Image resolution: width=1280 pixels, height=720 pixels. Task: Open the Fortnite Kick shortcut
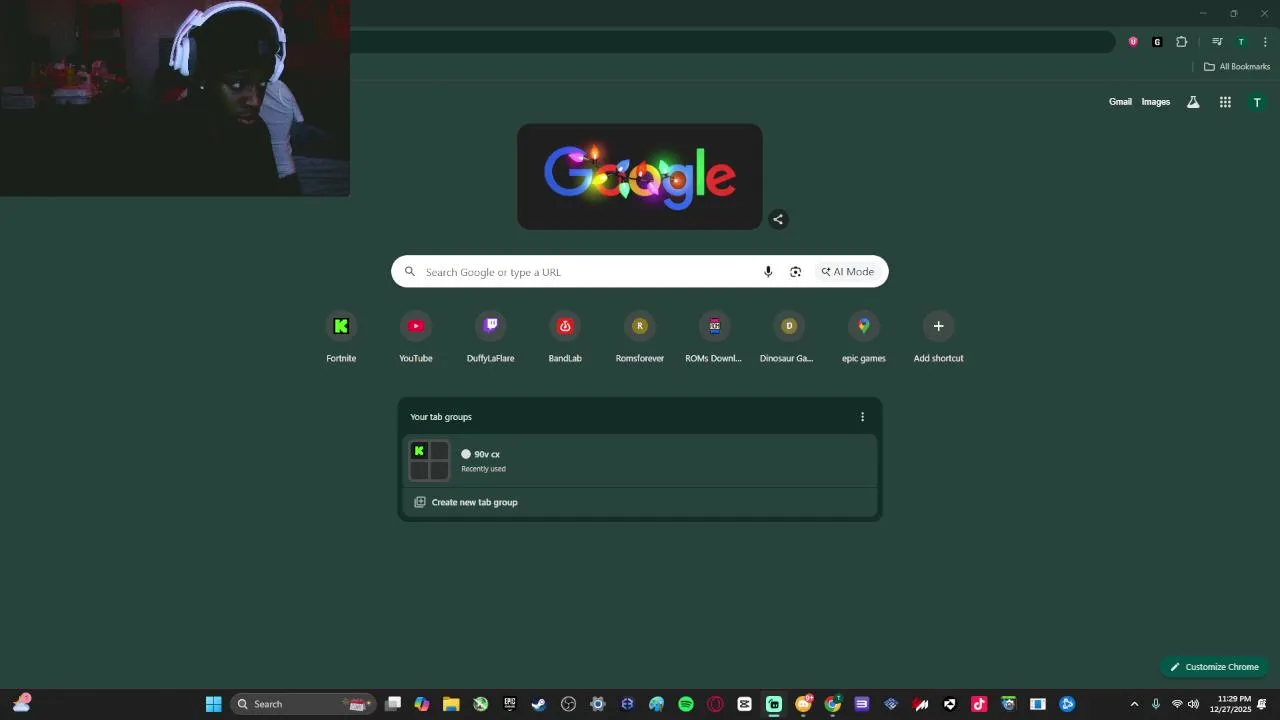(x=341, y=338)
